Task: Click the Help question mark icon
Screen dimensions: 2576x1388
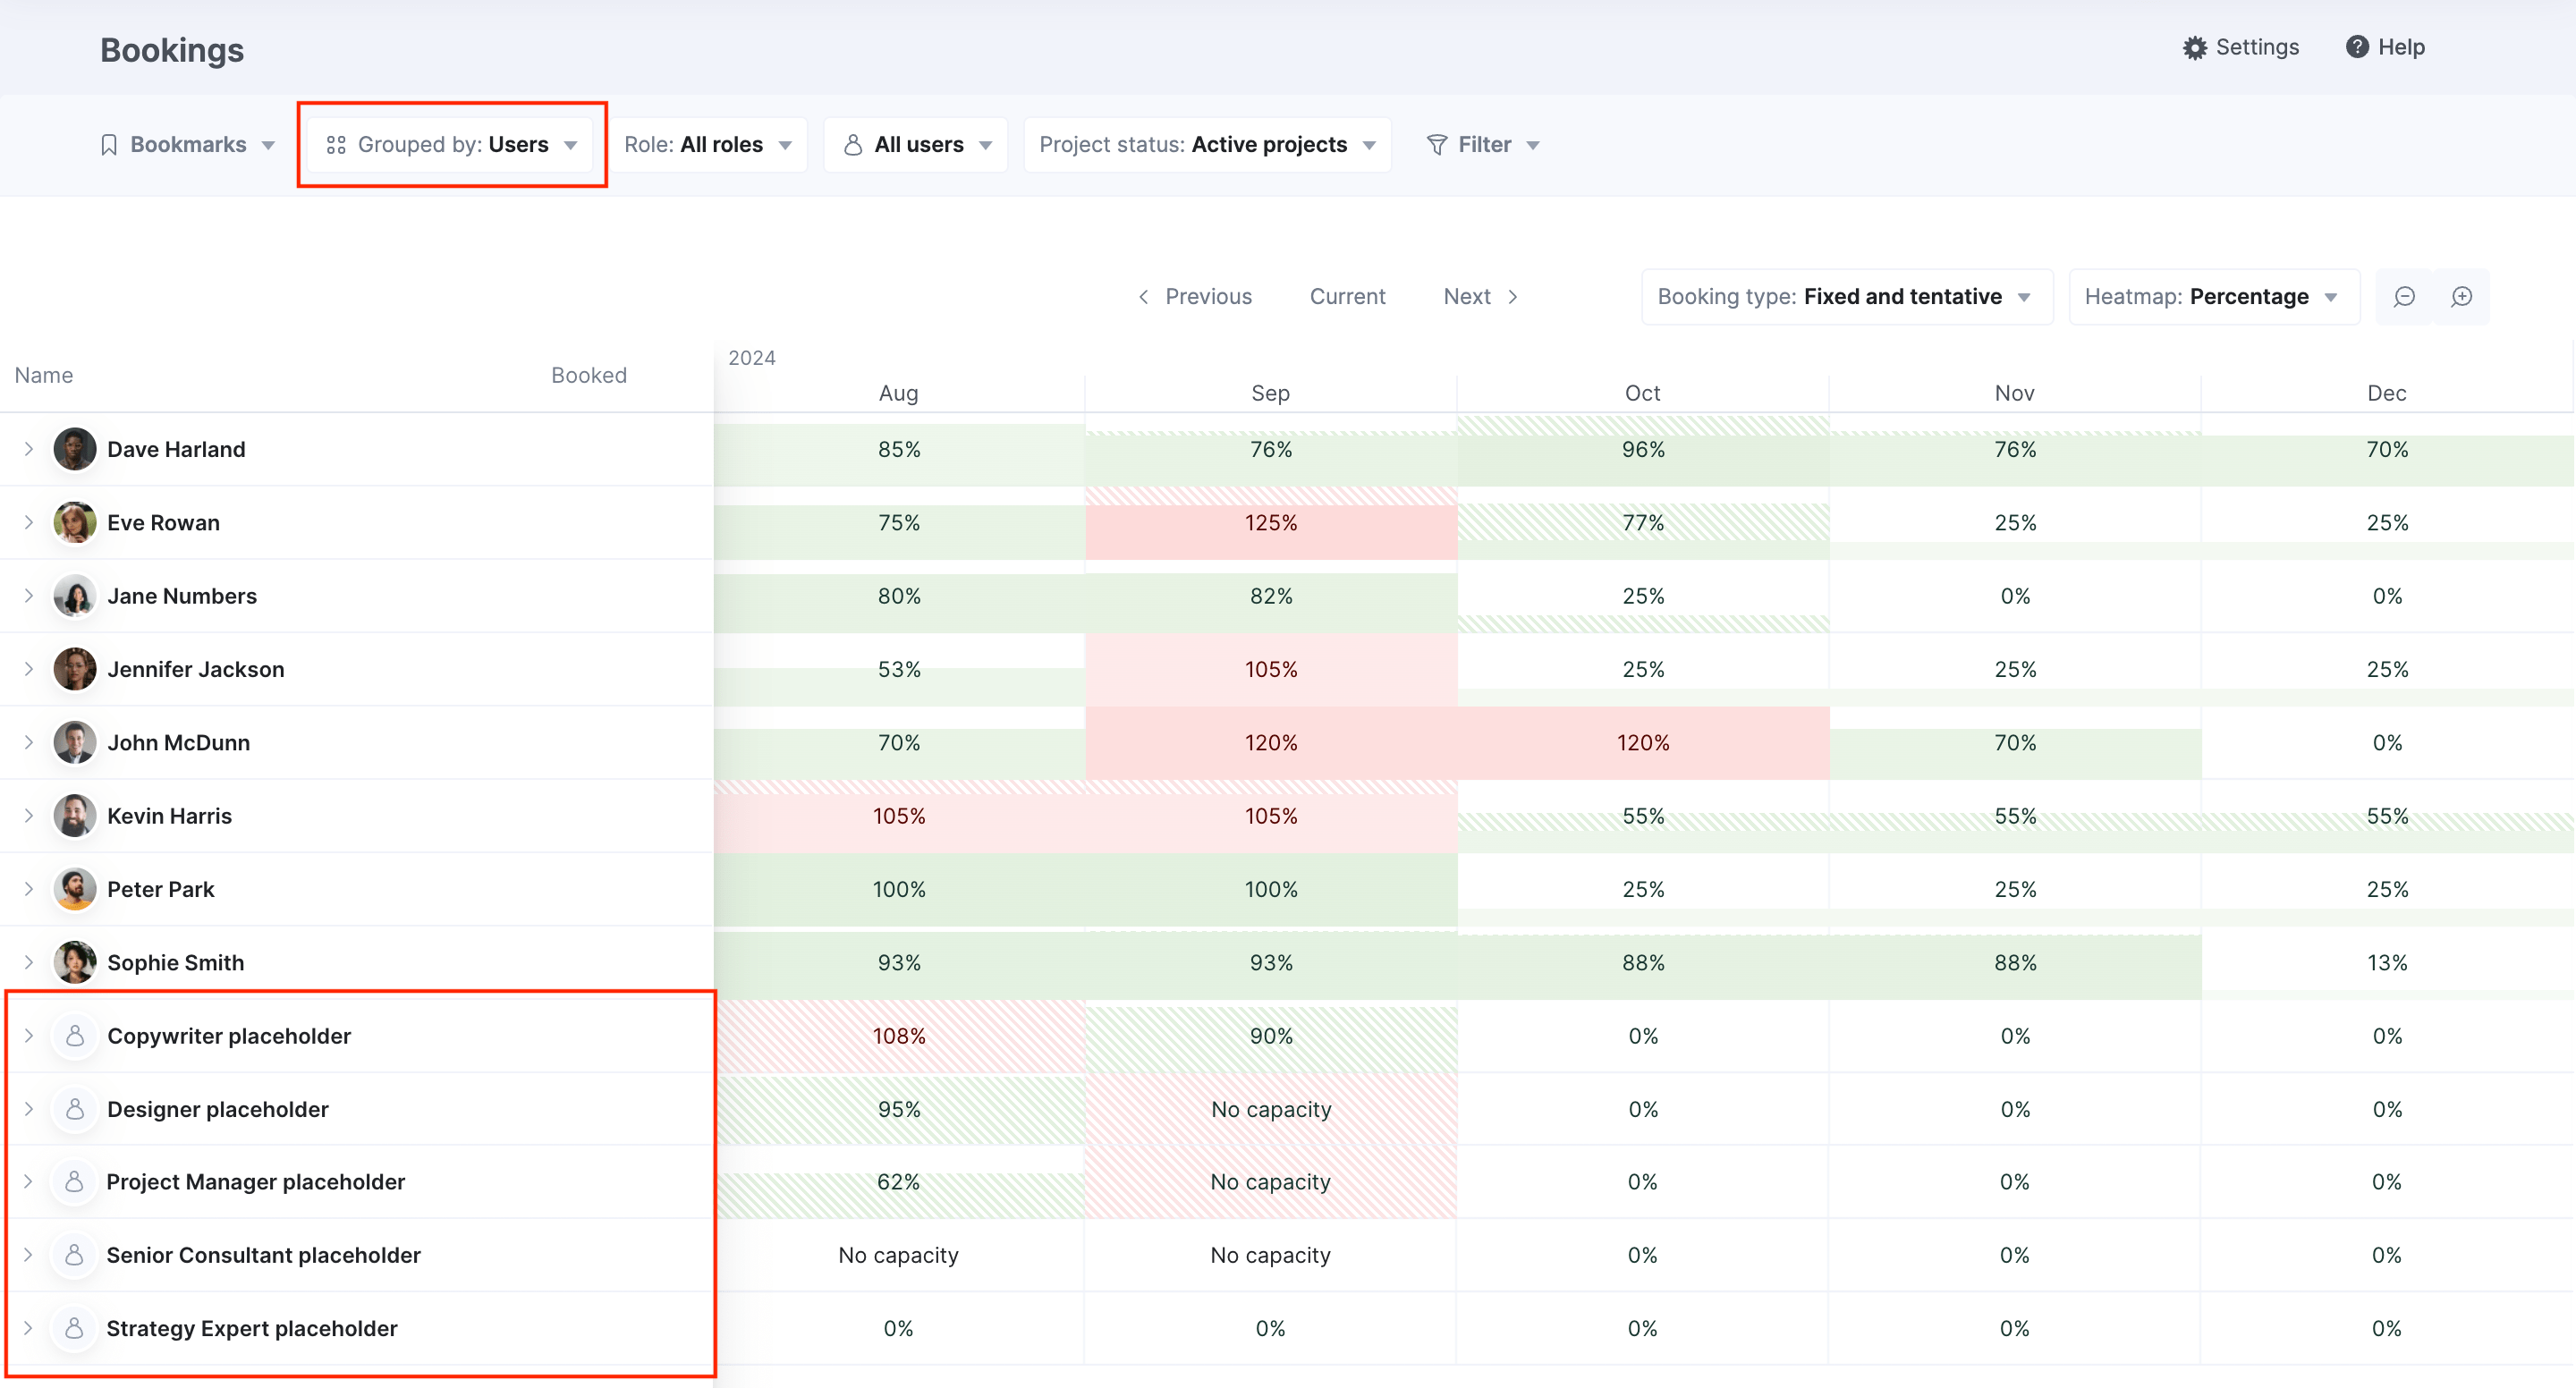Action: pos(2358,47)
